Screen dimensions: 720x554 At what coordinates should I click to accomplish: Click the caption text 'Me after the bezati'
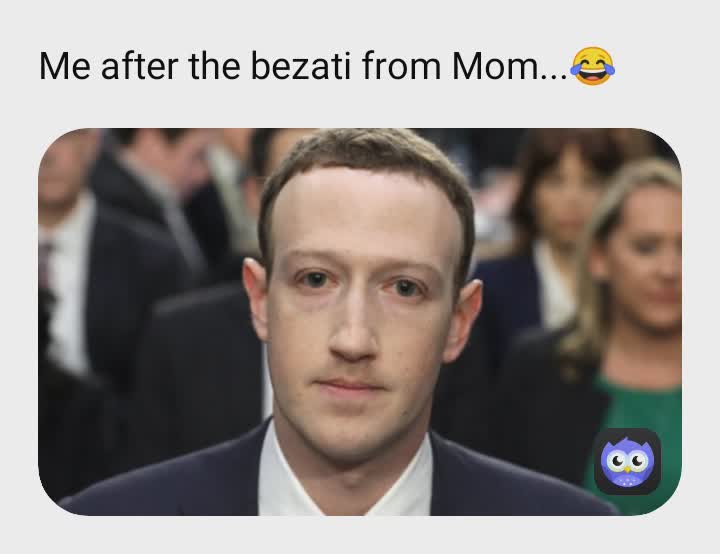pyautogui.click(x=195, y=66)
